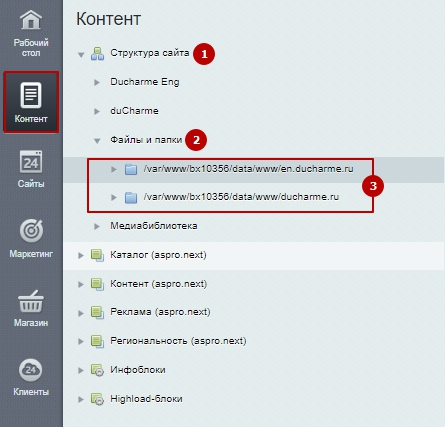Viewport: 445px width, 427px height.
Task: Select the /var/www/bx10356/data/www/ducharme.ru folder
Action: [x=241, y=197]
